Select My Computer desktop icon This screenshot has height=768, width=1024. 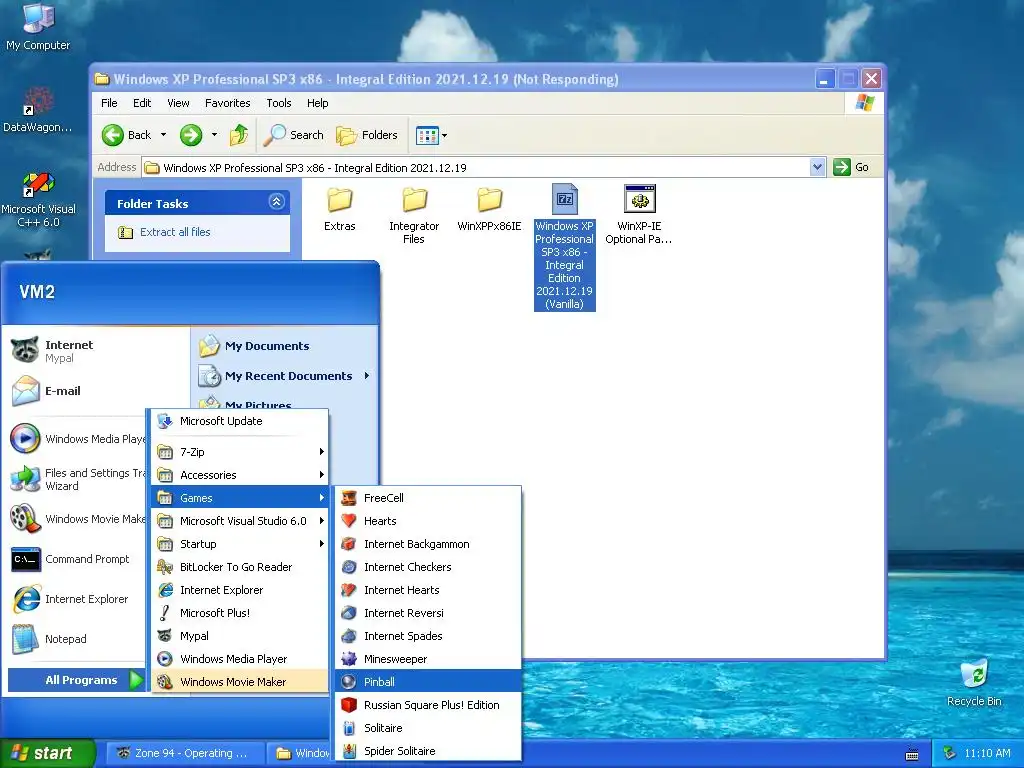click(x=38, y=26)
